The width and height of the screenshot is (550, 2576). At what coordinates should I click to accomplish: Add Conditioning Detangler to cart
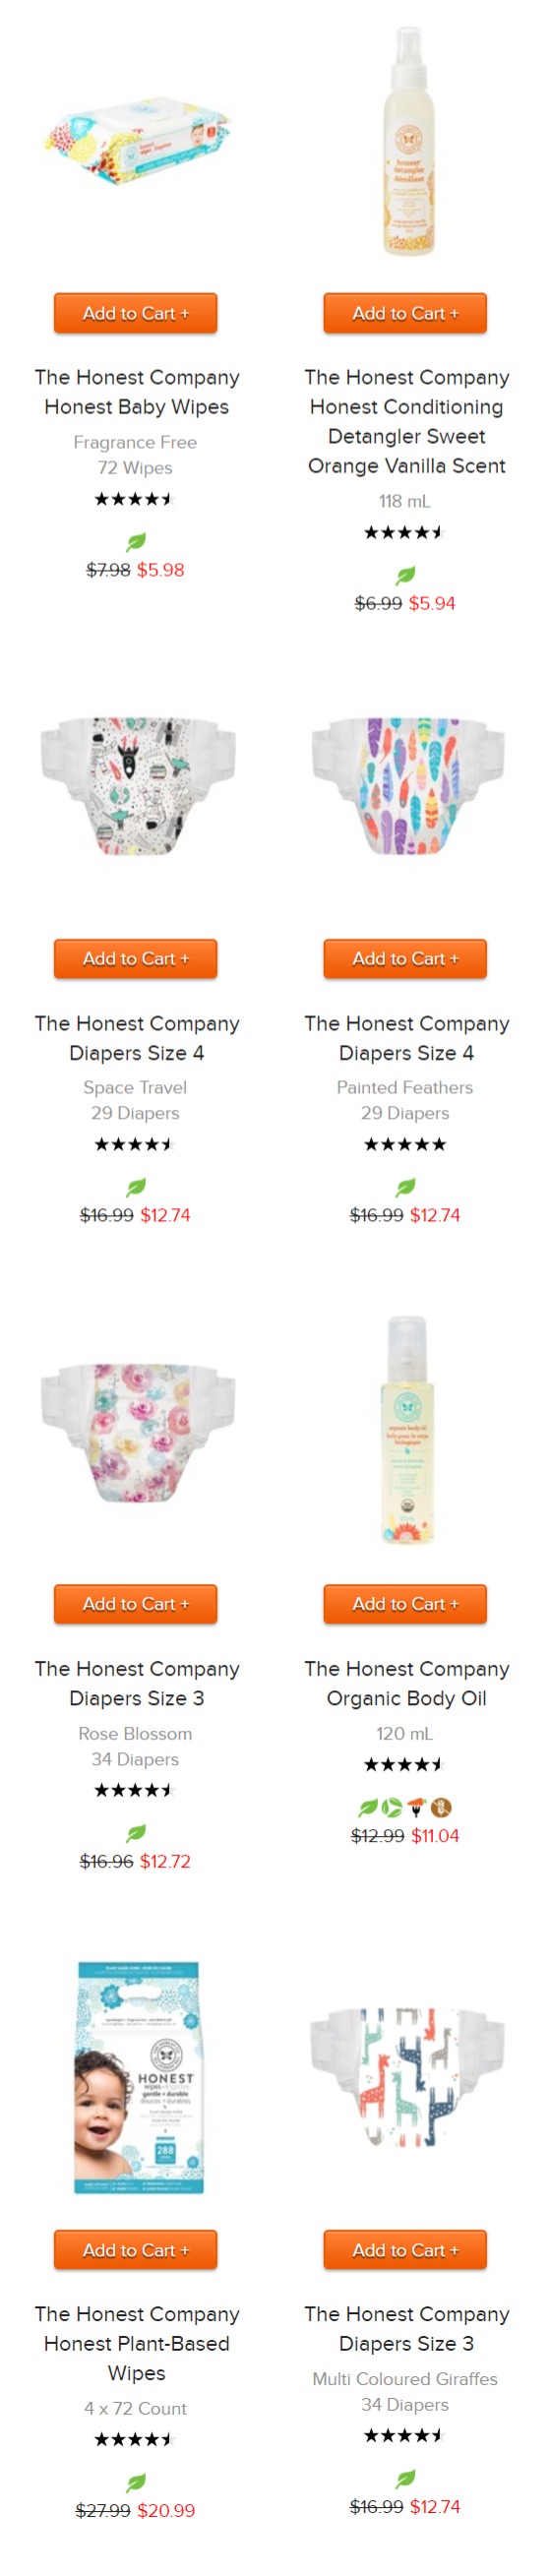tap(405, 313)
